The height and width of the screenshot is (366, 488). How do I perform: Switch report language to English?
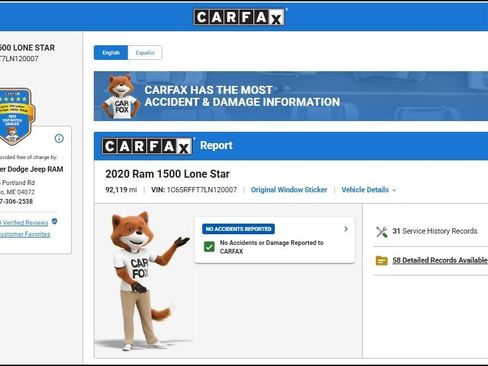[x=111, y=53]
